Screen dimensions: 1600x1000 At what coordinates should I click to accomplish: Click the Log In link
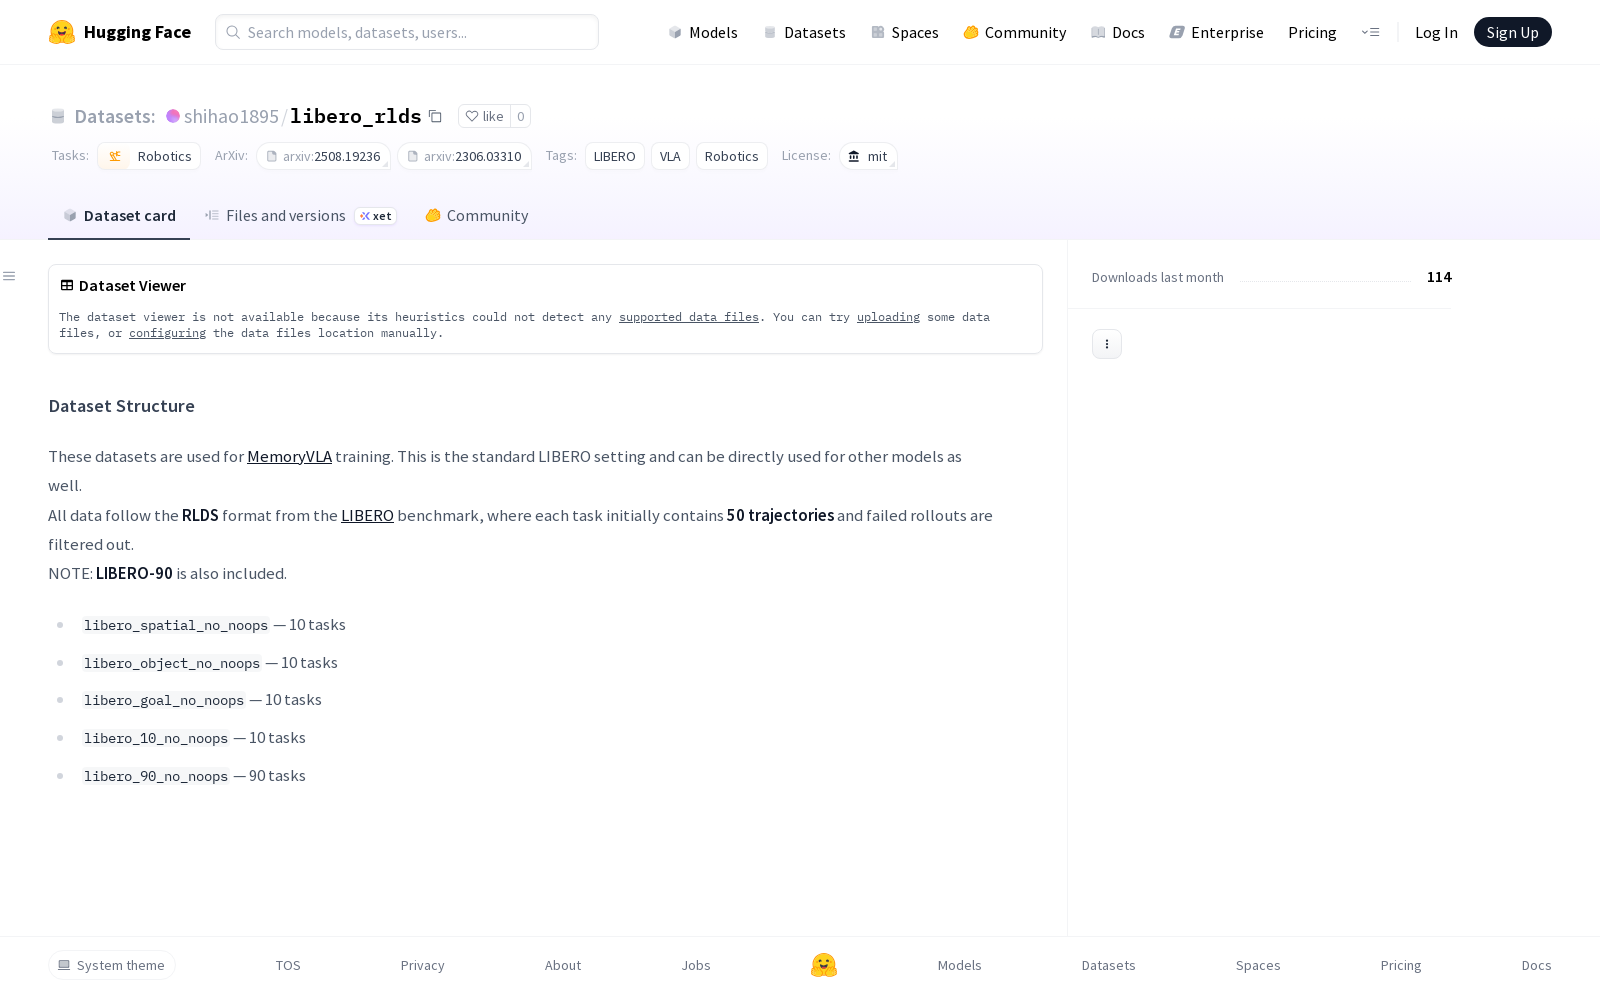[x=1436, y=32]
